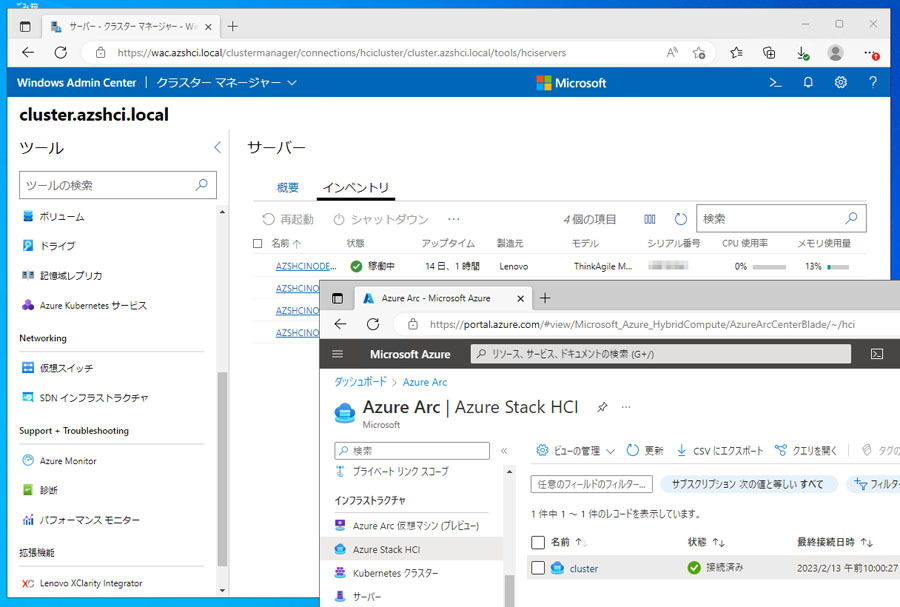Open profile avatar in back Edge window

pos(836,53)
